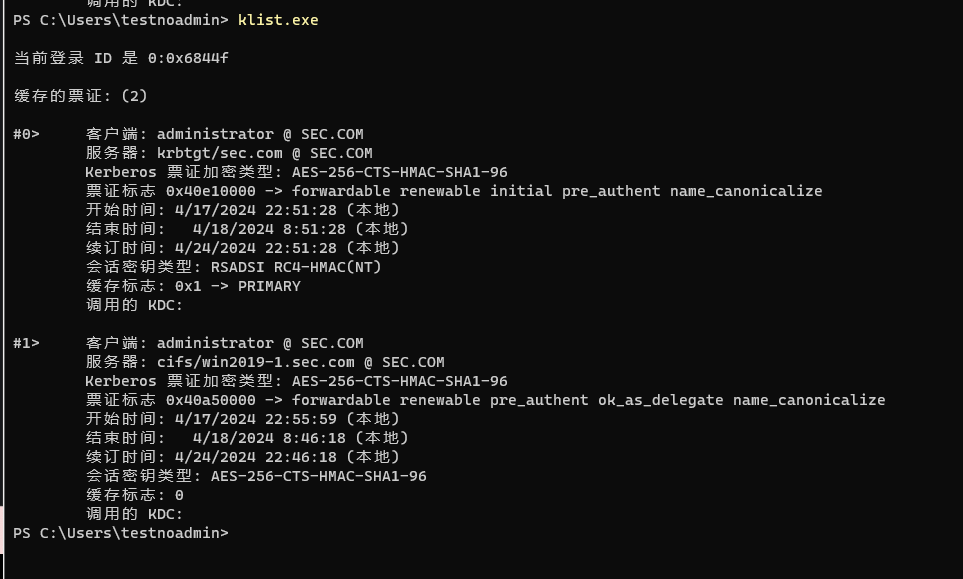Click the word initial in ticket #0 flags
The height and width of the screenshot is (579, 963).
[x=521, y=191]
